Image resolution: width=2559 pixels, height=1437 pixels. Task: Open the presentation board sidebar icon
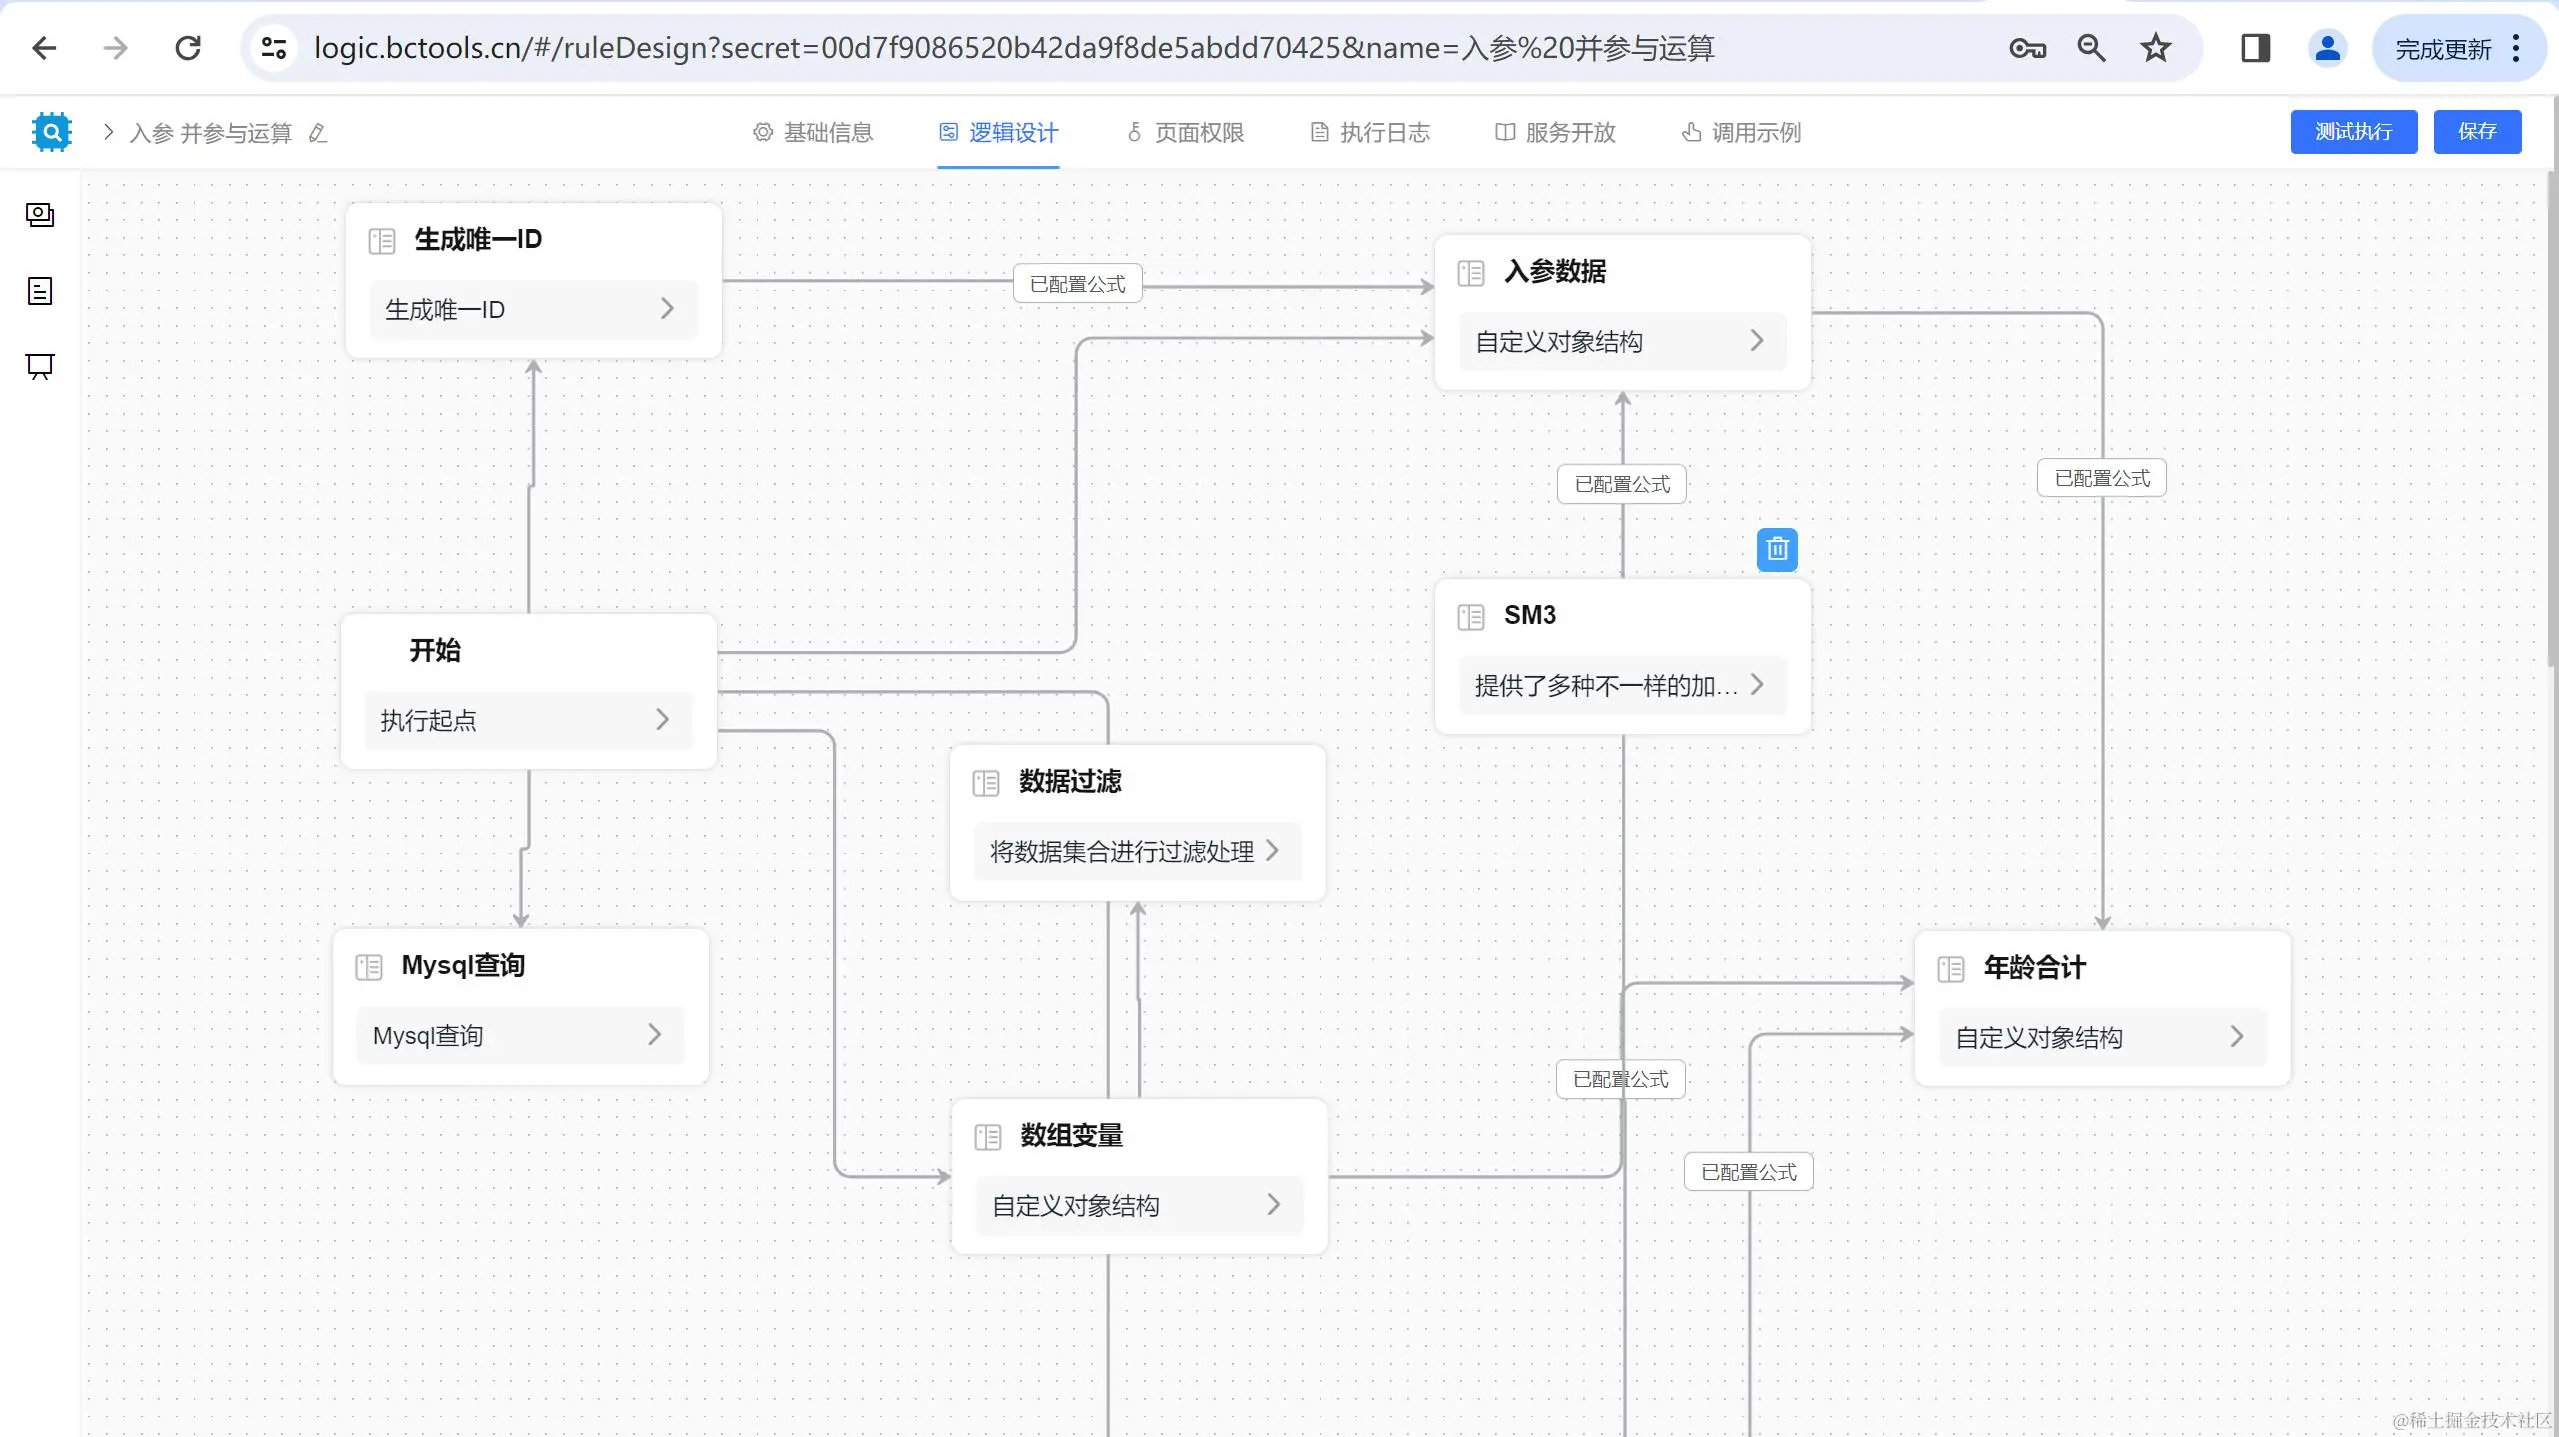click(40, 366)
